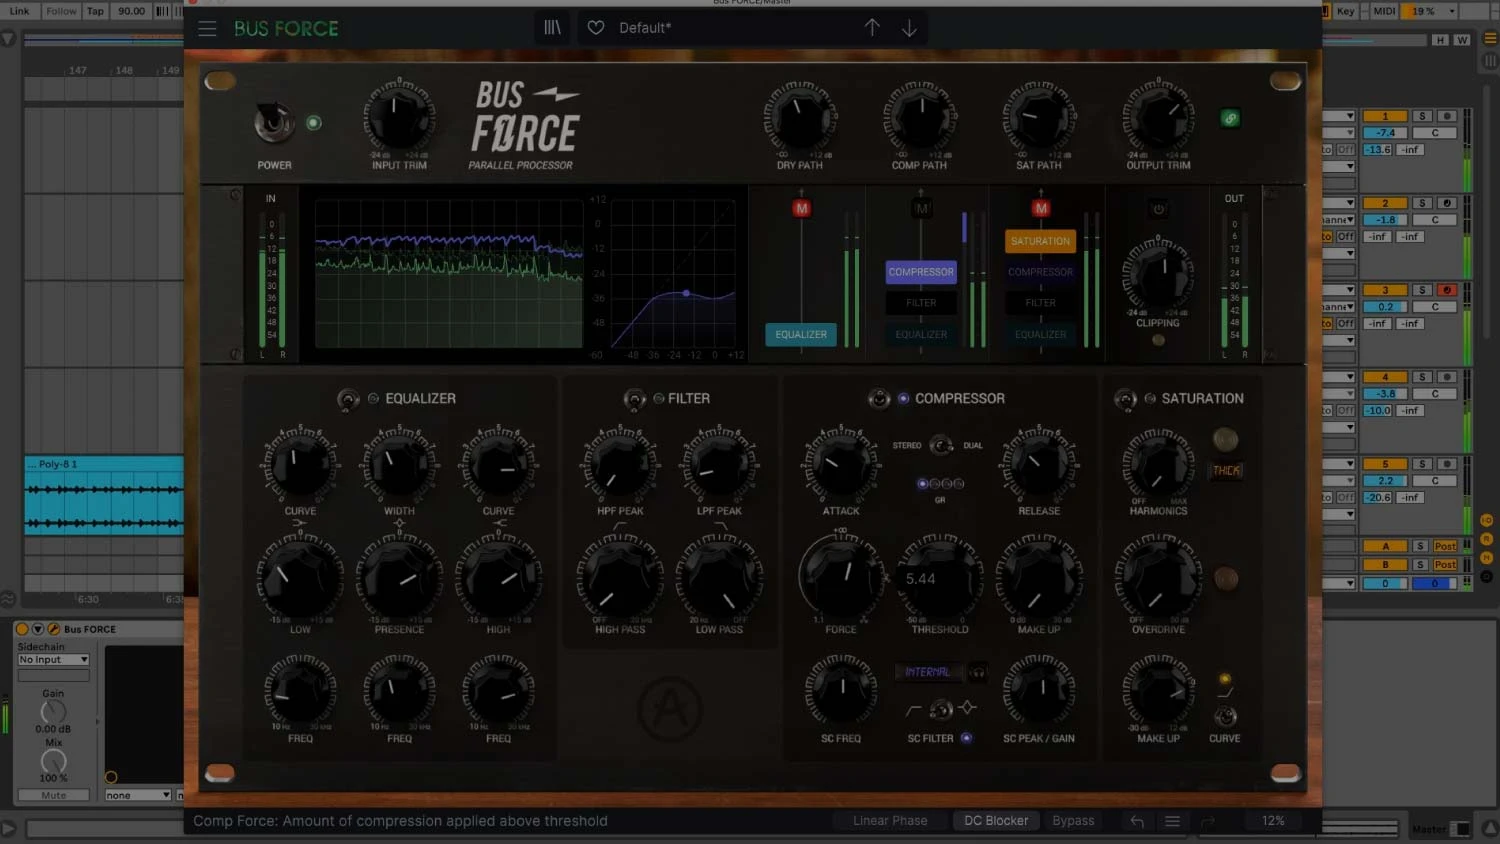Select the Saturation block in Sat Path
Screen dimensions: 1500x844
[1040, 241]
